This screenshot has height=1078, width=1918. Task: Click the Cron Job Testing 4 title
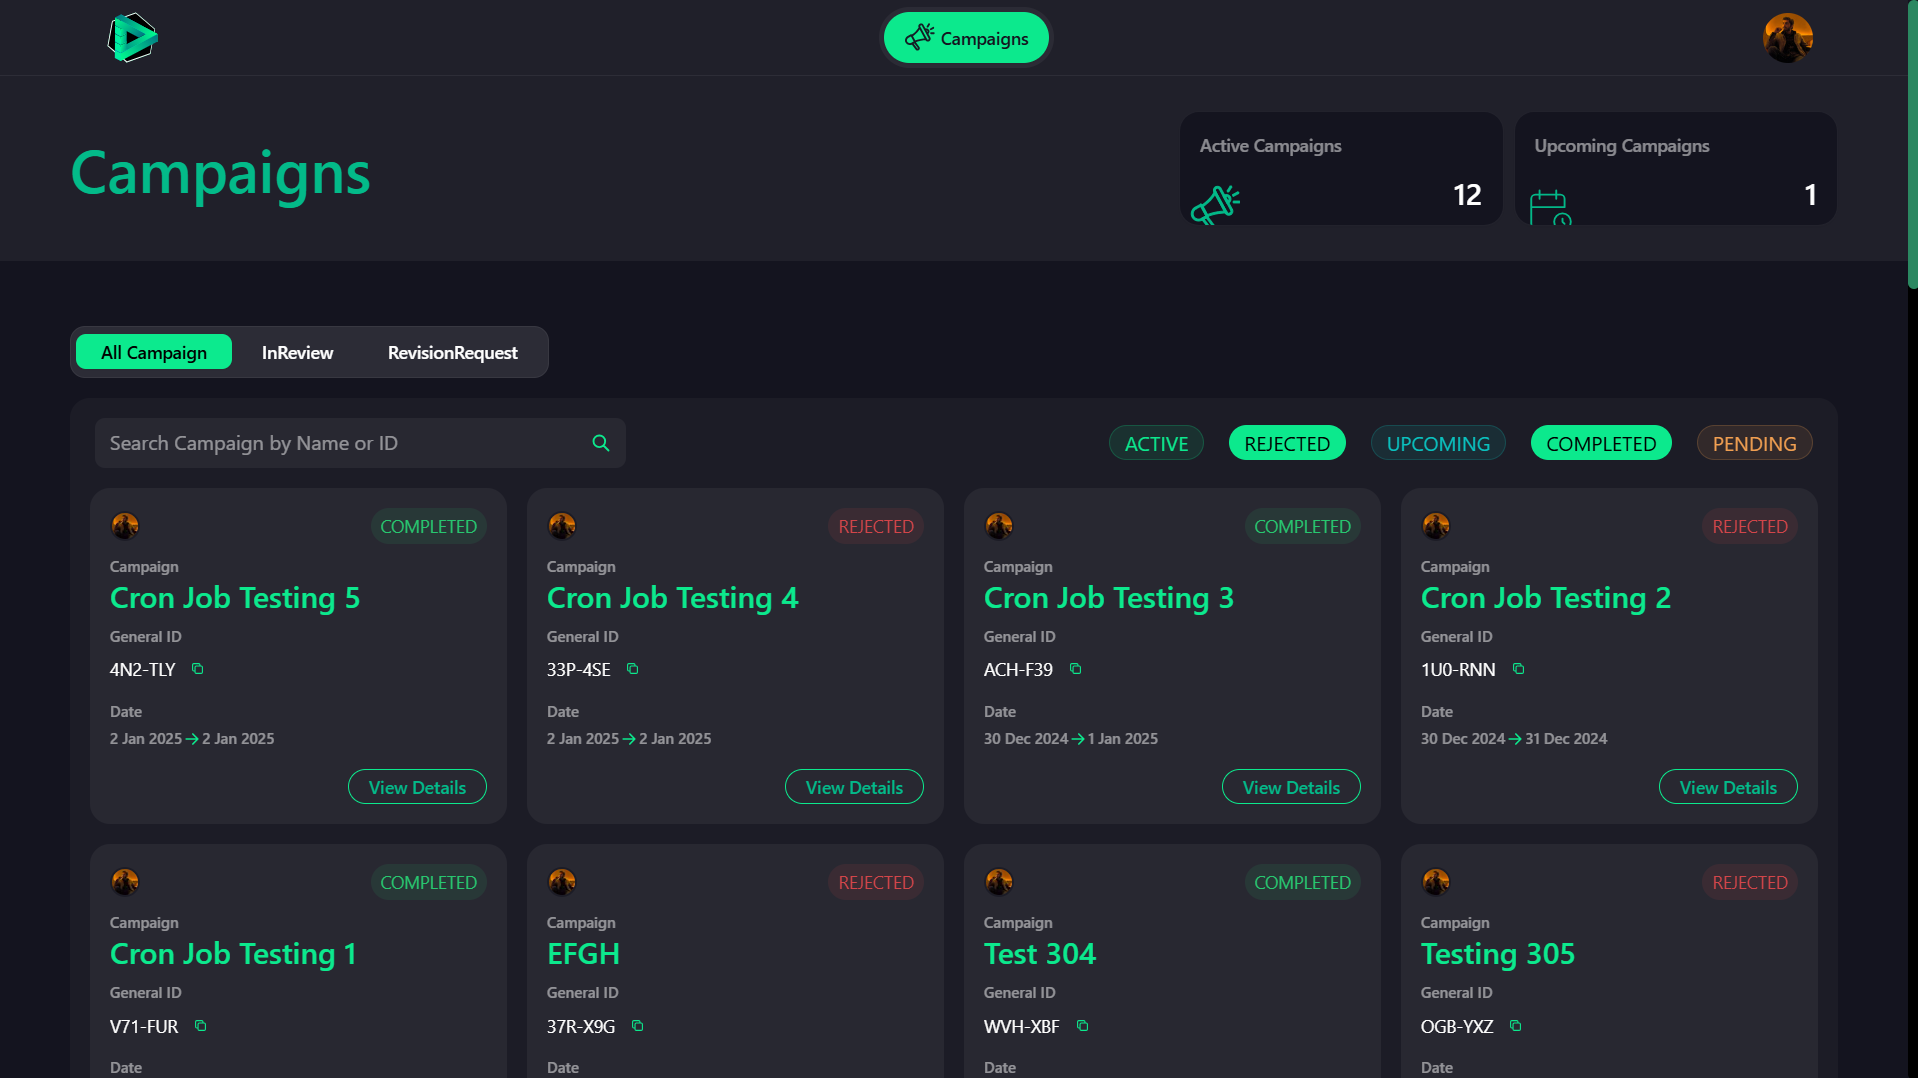click(x=672, y=598)
